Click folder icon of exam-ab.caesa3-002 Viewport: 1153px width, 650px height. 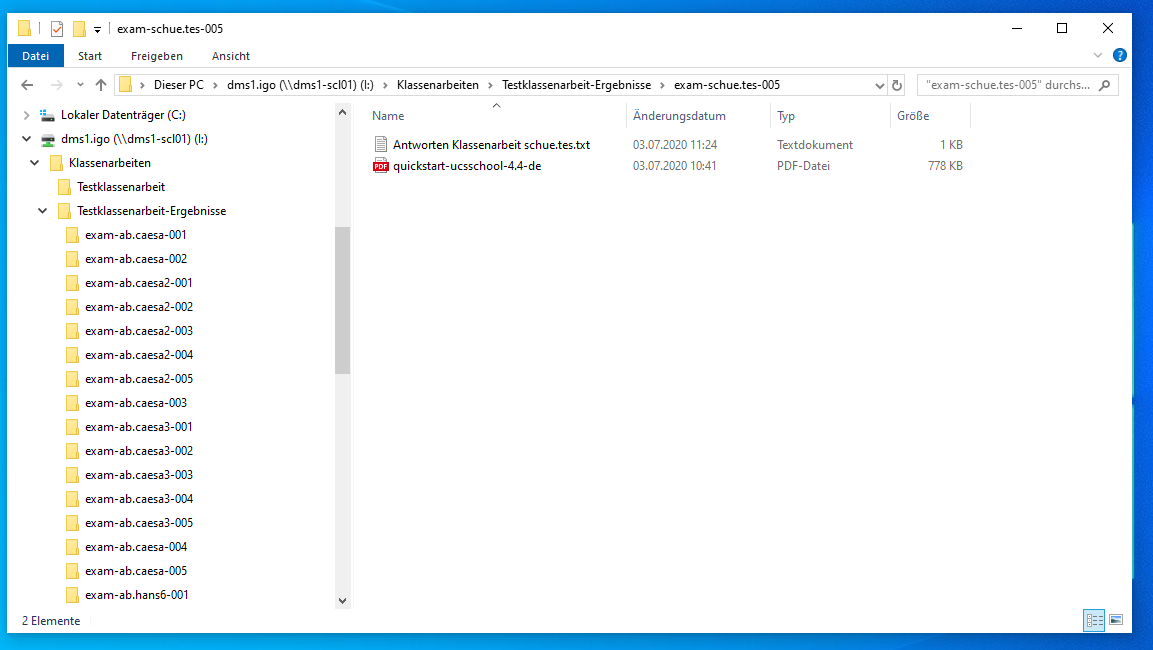click(x=72, y=451)
